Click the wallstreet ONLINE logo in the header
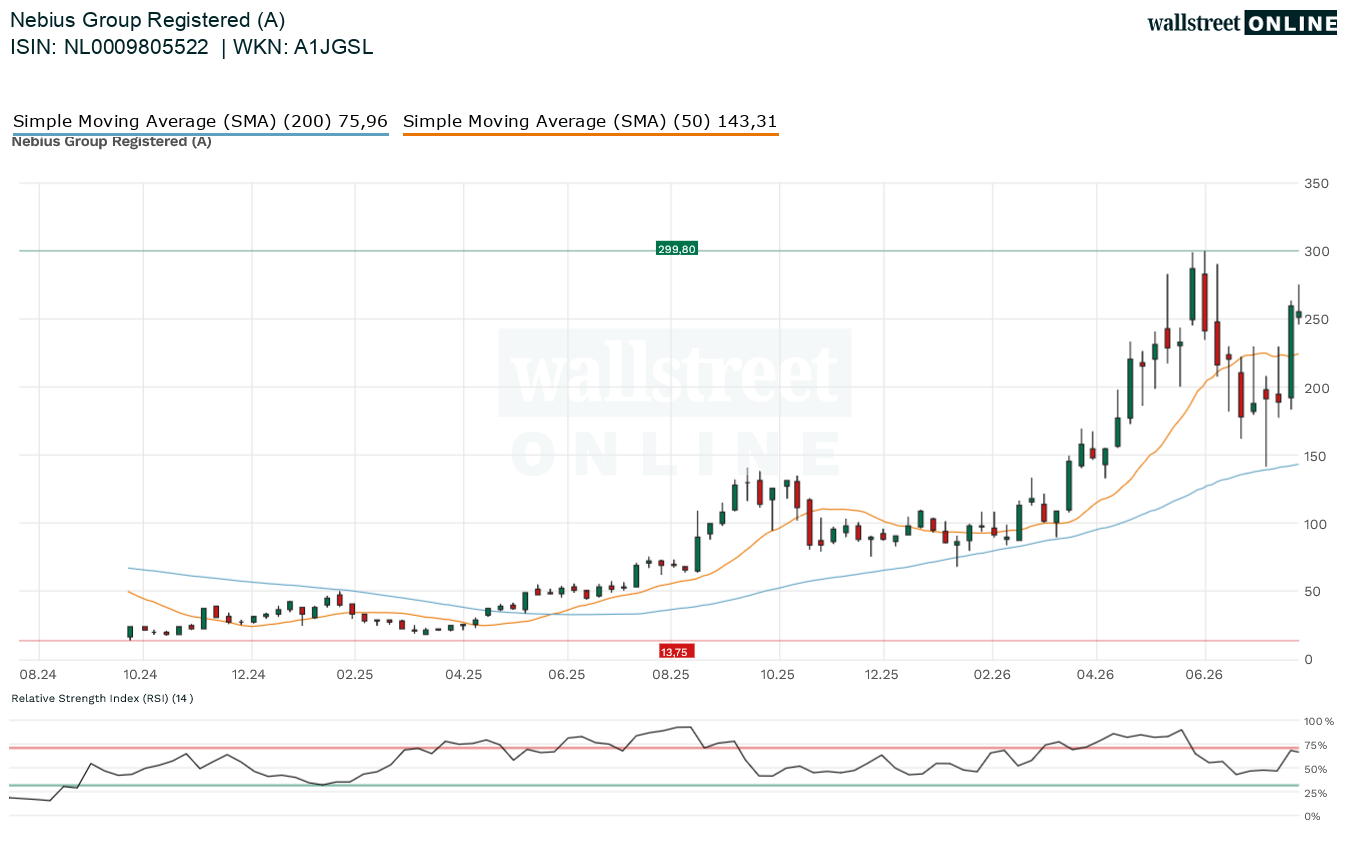The width and height of the screenshot is (1349, 843). 1242,24
